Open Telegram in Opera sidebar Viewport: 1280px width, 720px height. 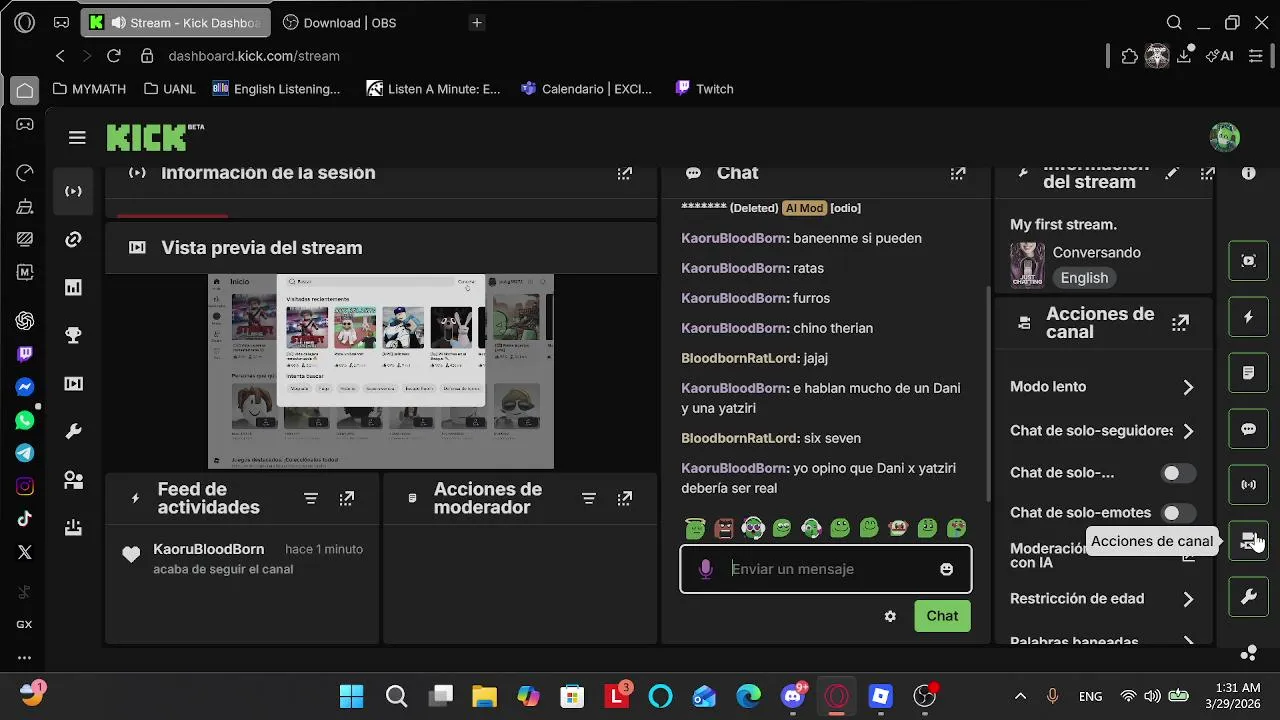coord(25,453)
